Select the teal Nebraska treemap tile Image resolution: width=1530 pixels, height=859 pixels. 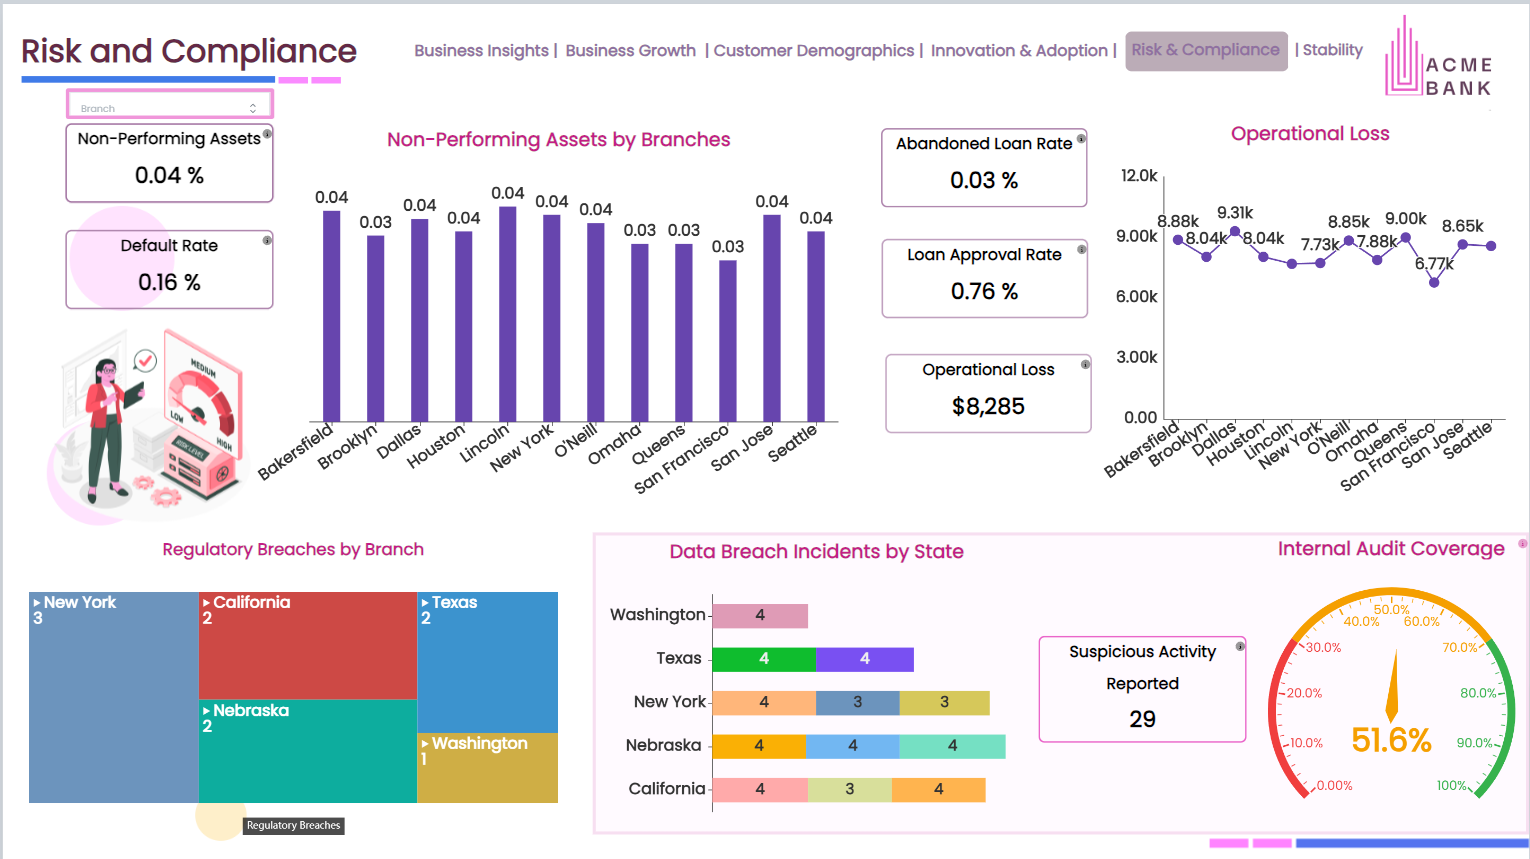click(x=308, y=751)
